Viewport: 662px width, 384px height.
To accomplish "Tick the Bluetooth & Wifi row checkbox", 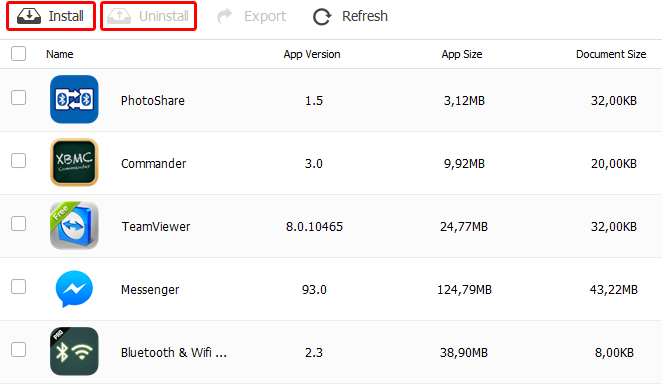I will [19, 349].
